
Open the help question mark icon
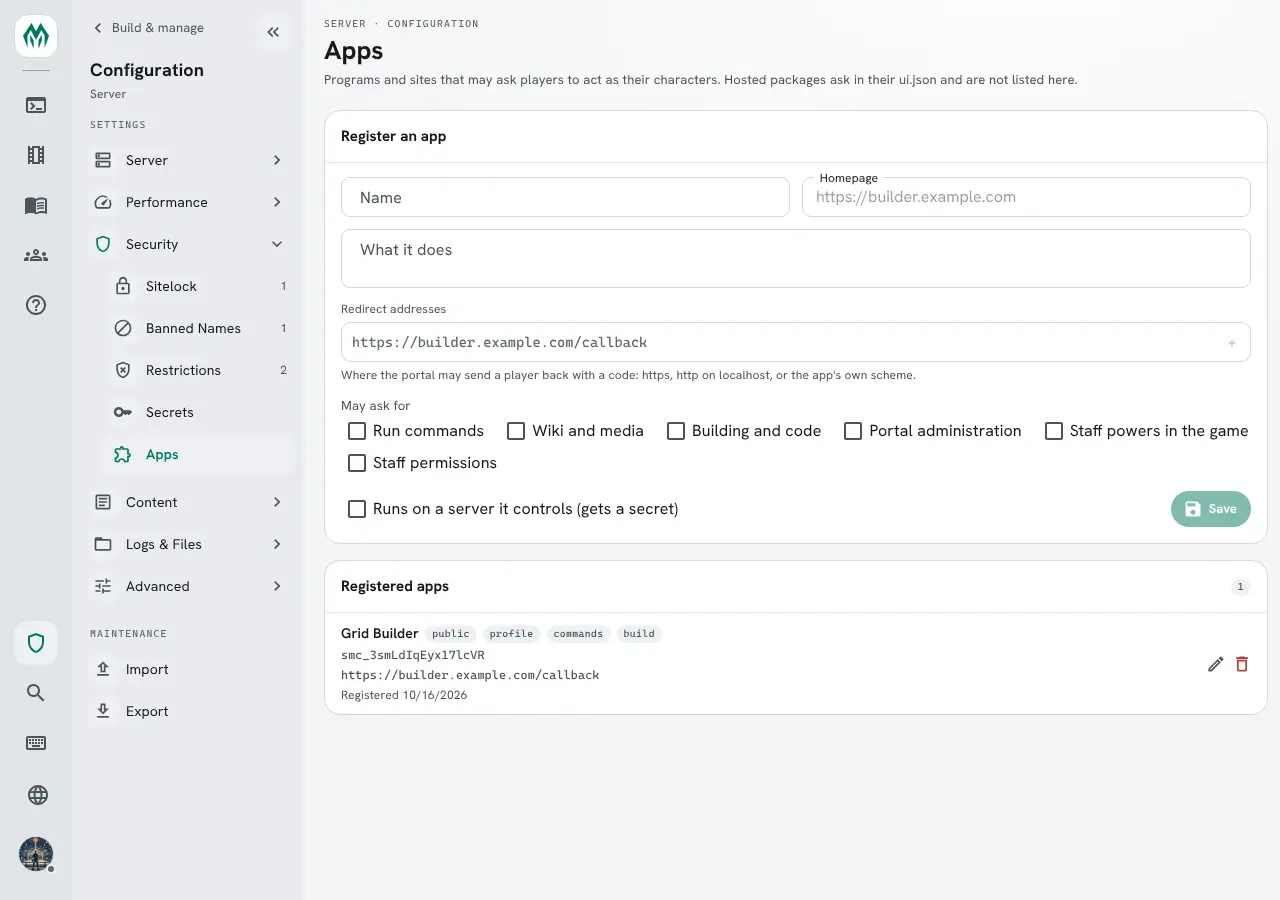click(36, 305)
